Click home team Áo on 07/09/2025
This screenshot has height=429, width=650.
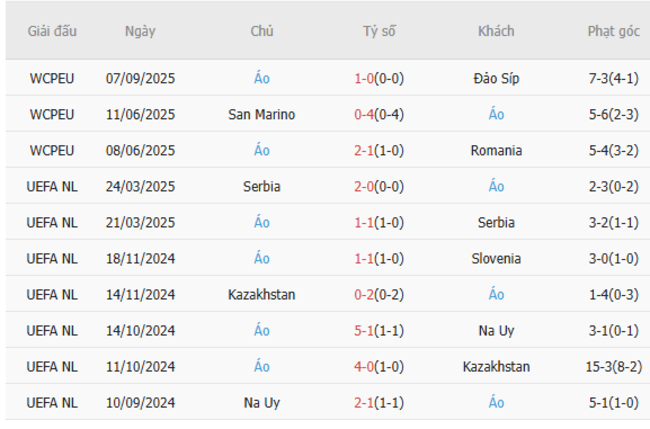(x=262, y=78)
